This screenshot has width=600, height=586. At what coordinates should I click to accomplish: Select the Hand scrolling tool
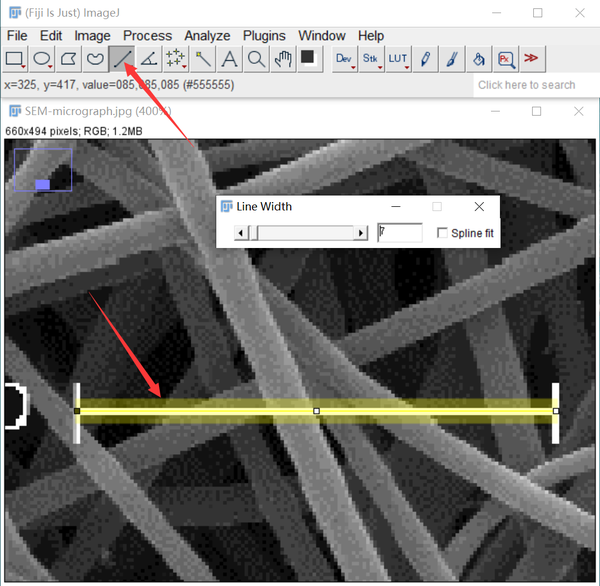click(x=283, y=59)
